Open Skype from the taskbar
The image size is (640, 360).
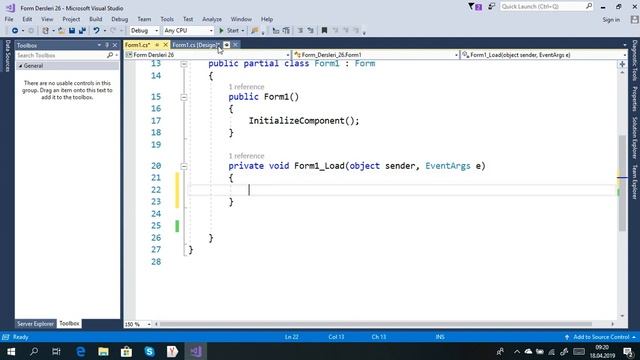point(149,351)
